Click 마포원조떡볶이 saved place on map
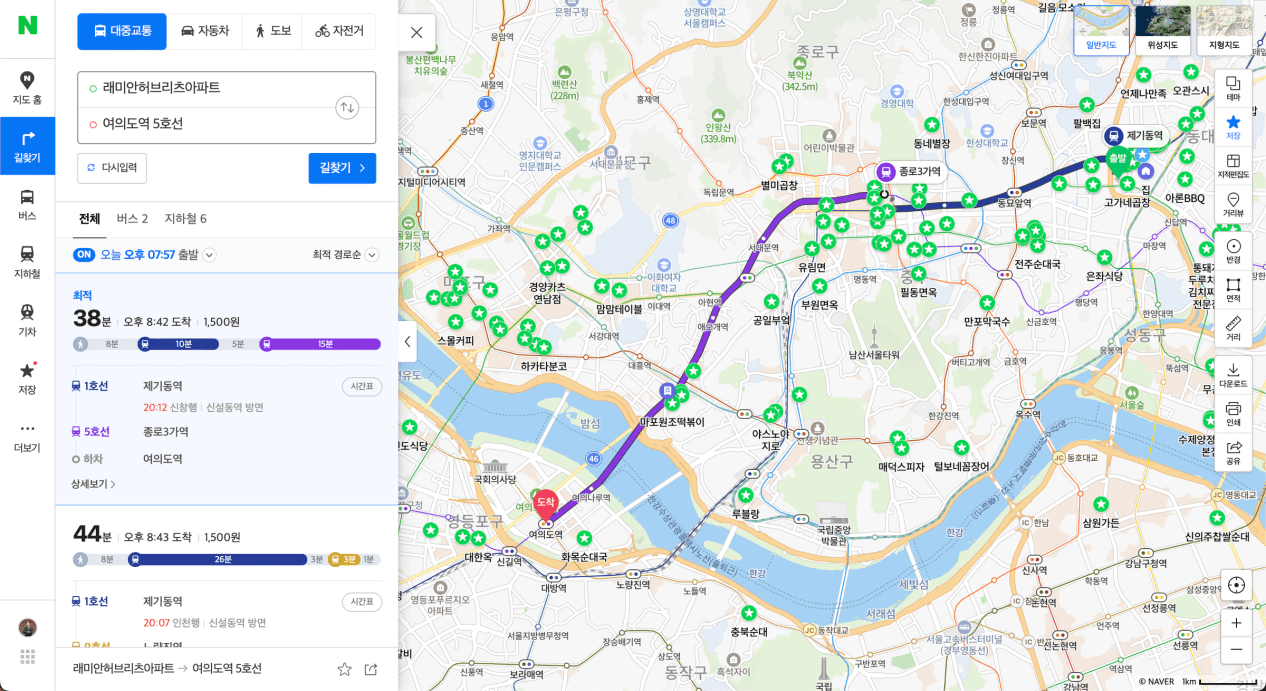Image resolution: width=1266 pixels, height=691 pixels. tap(672, 421)
